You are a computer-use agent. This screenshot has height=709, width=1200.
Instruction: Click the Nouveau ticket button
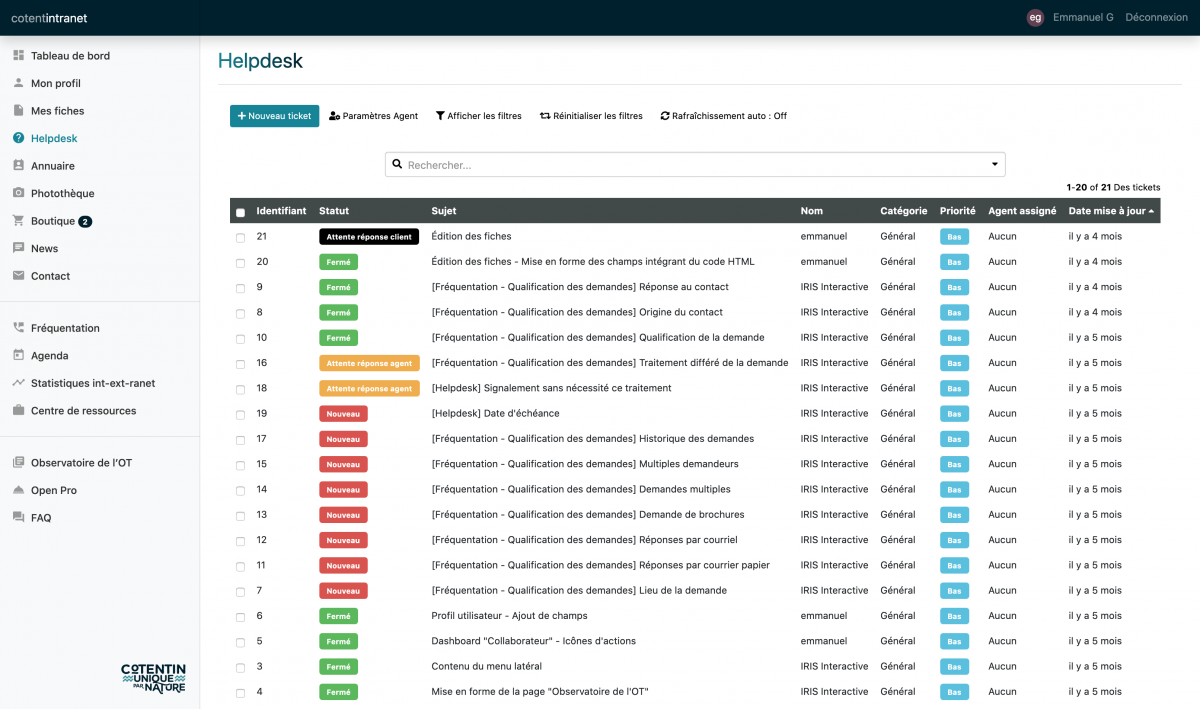pos(274,116)
